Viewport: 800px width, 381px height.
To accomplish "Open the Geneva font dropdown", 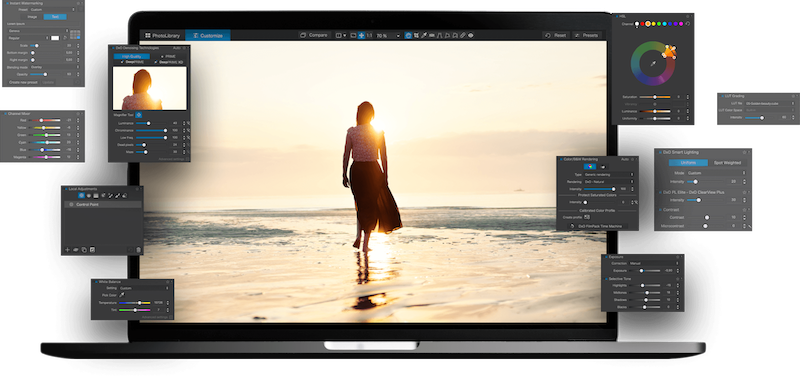I will (x=38, y=31).
